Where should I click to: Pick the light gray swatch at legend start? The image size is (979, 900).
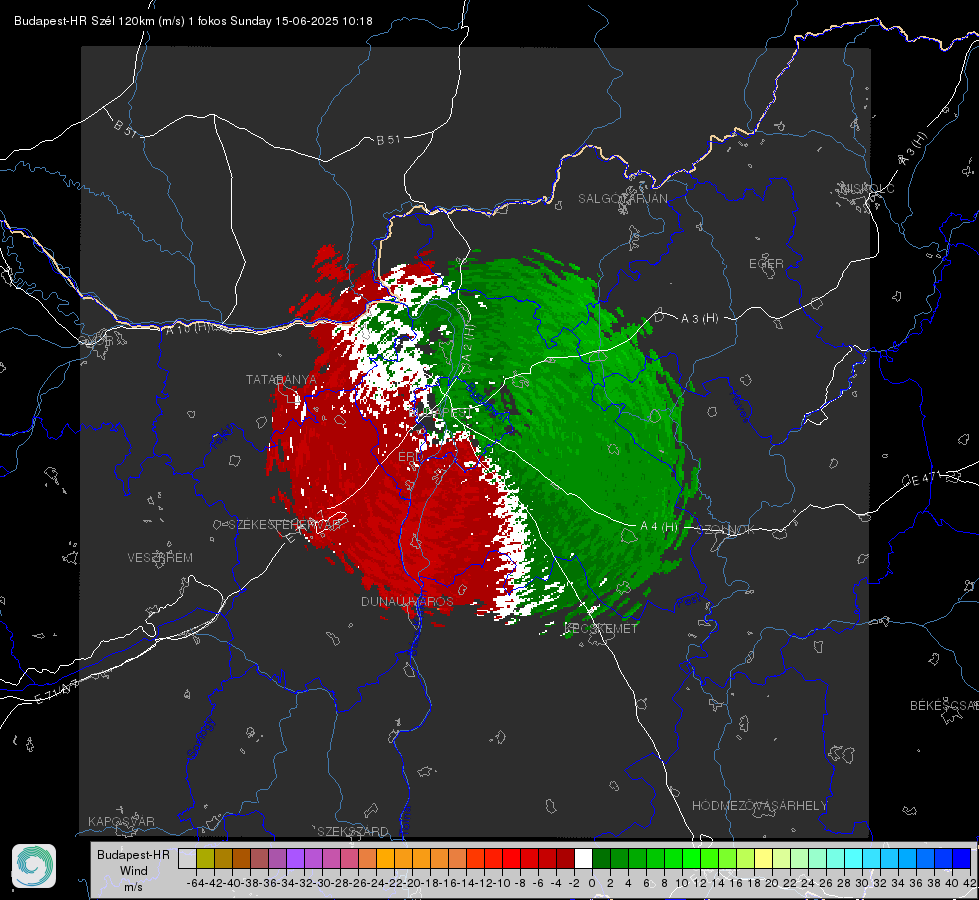[x=187, y=858]
